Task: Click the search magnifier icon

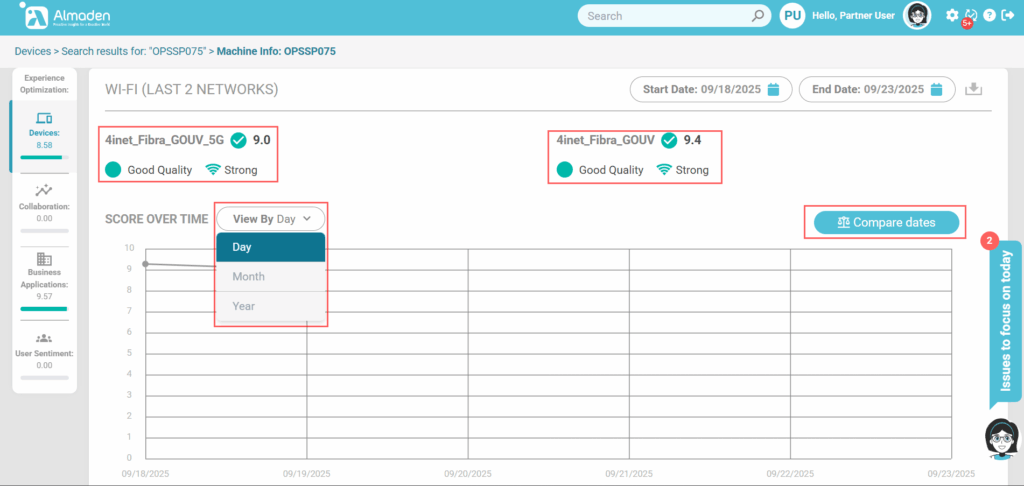Action: point(759,16)
